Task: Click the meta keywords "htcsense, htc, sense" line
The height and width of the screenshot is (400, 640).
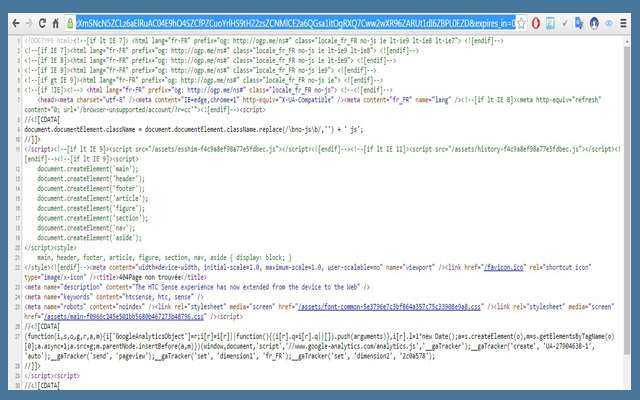Action: coord(114,297)
